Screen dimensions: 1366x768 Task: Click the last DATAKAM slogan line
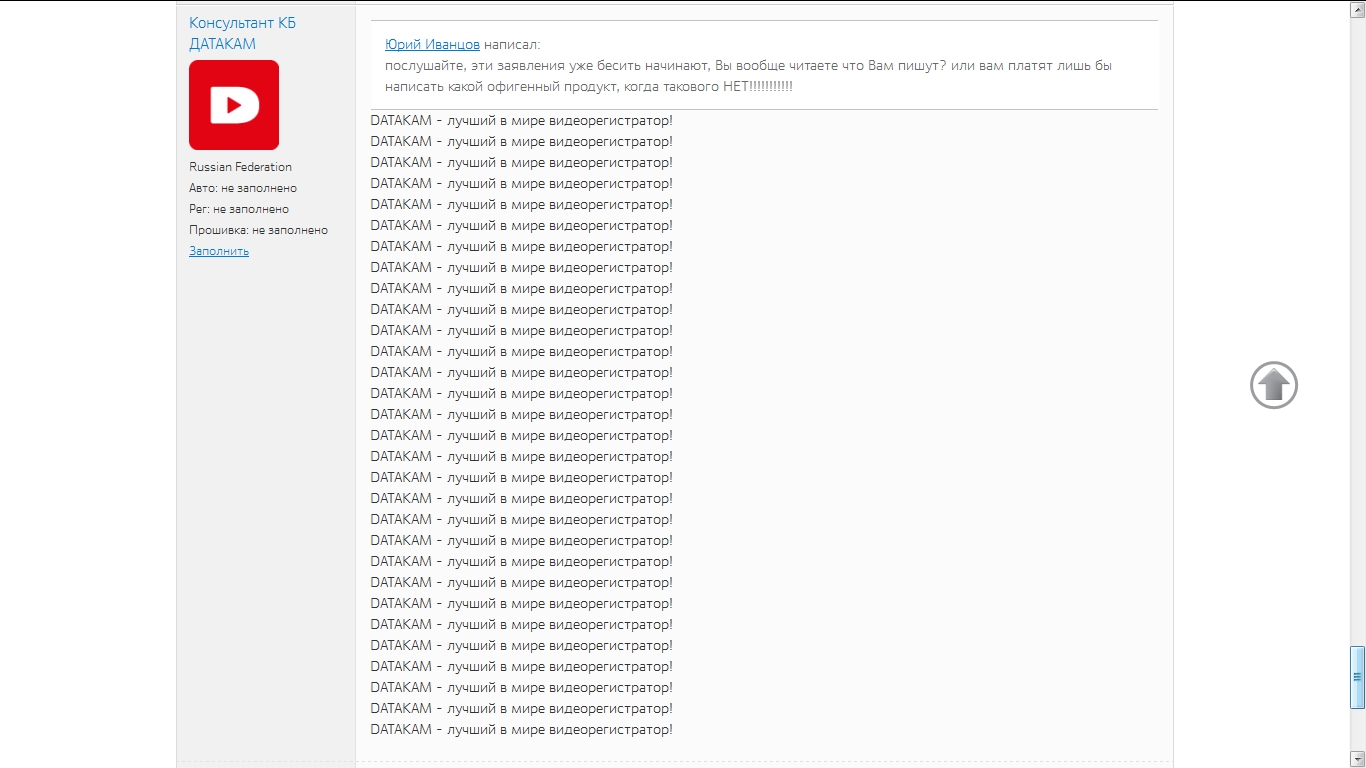pos(521,729)
